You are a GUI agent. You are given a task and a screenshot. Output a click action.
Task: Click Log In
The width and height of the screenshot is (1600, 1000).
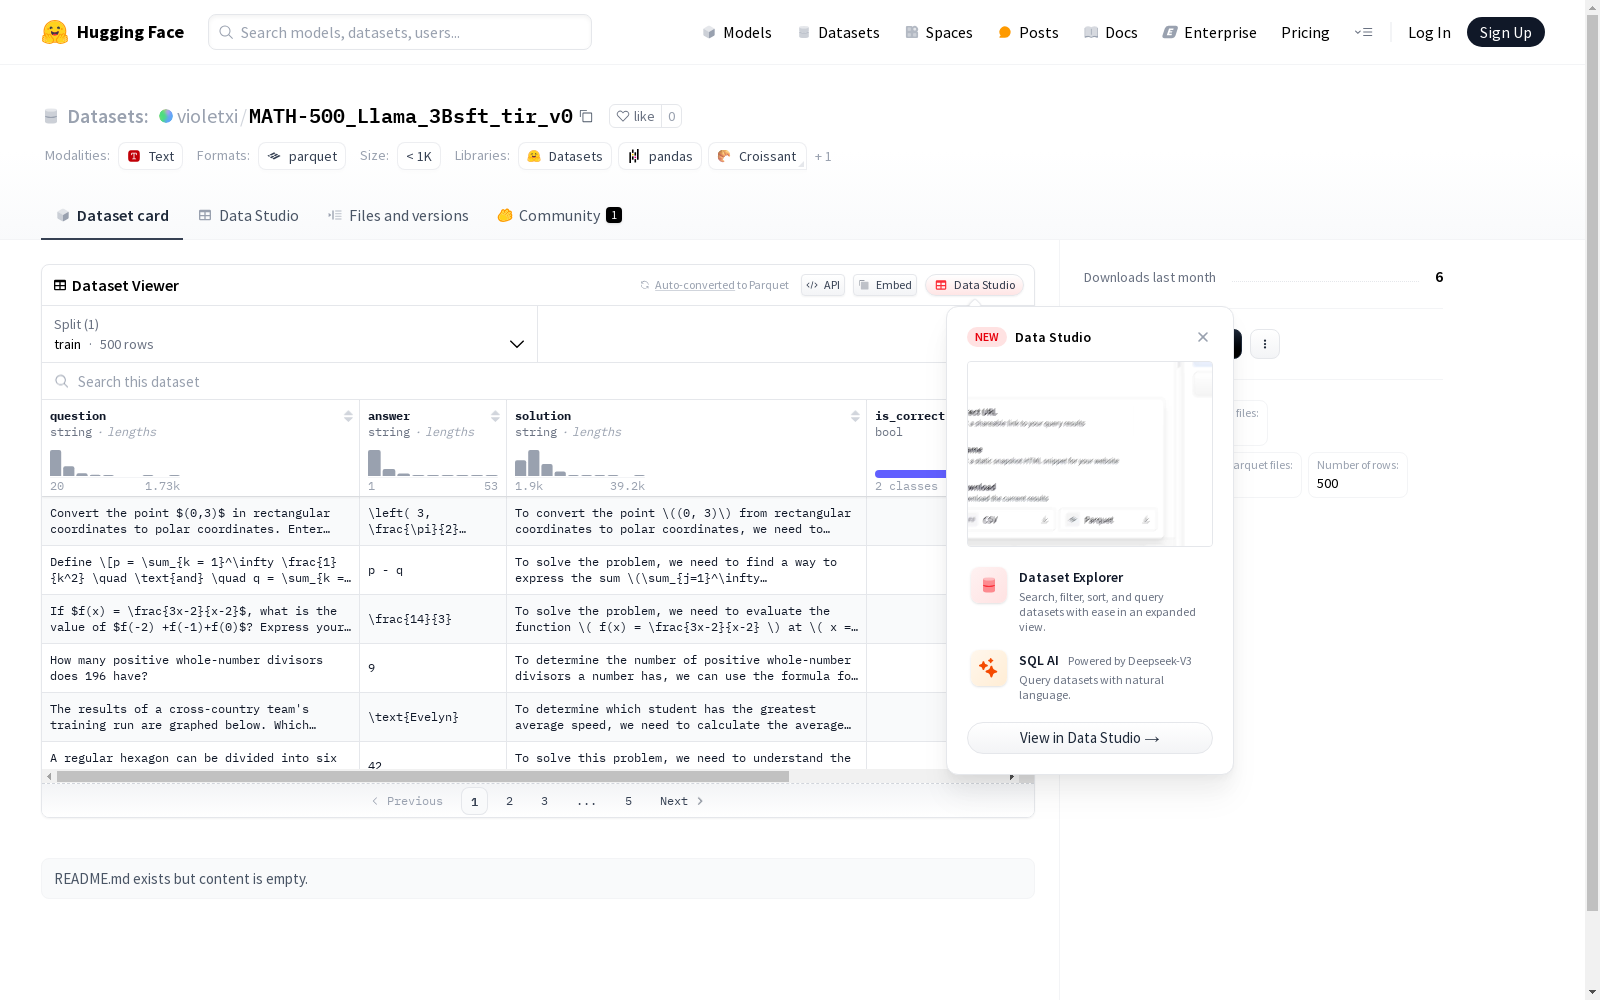(x=1429, y=32)
